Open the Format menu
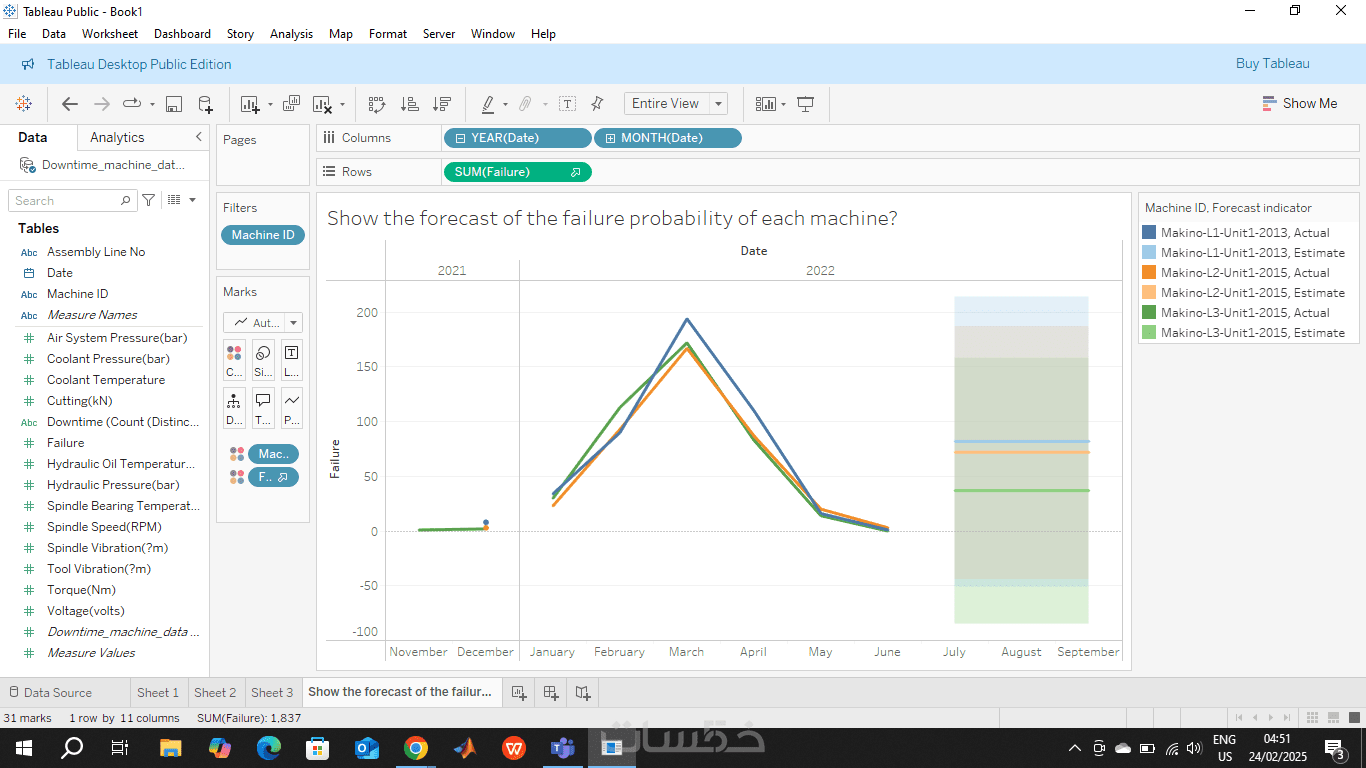Screen dimensions: 1366x768 click(388, 34)
